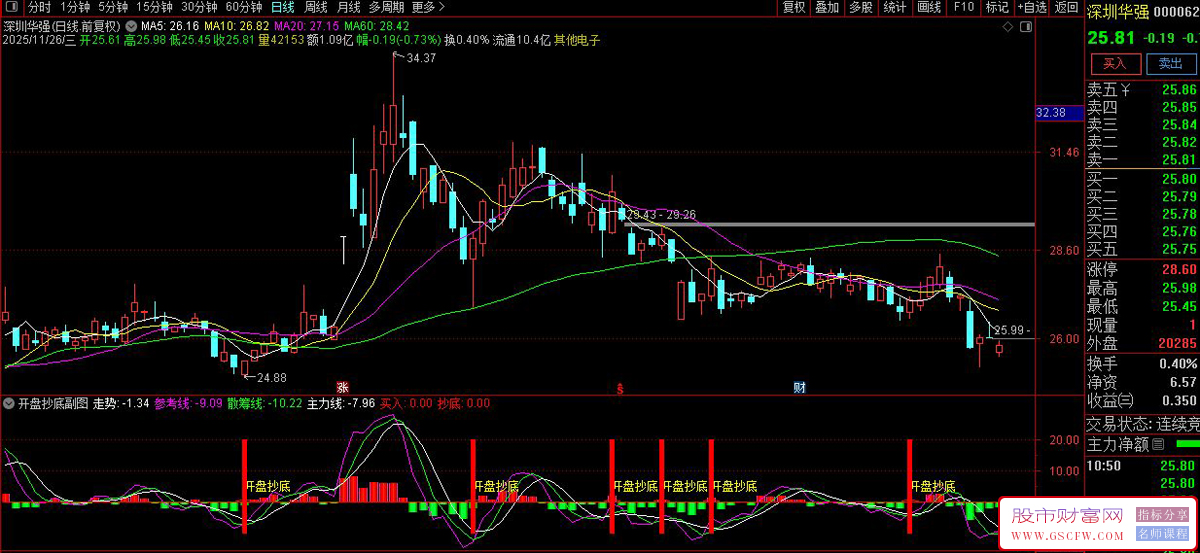Switch to the 1分钟 period
The image size is (1200, 553).
(x=73, y=7)
